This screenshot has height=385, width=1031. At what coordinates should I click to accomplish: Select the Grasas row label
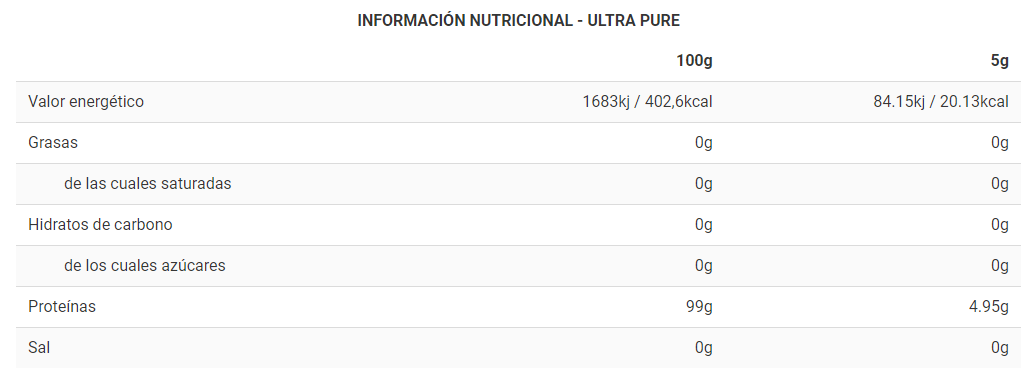click(53, 143)
